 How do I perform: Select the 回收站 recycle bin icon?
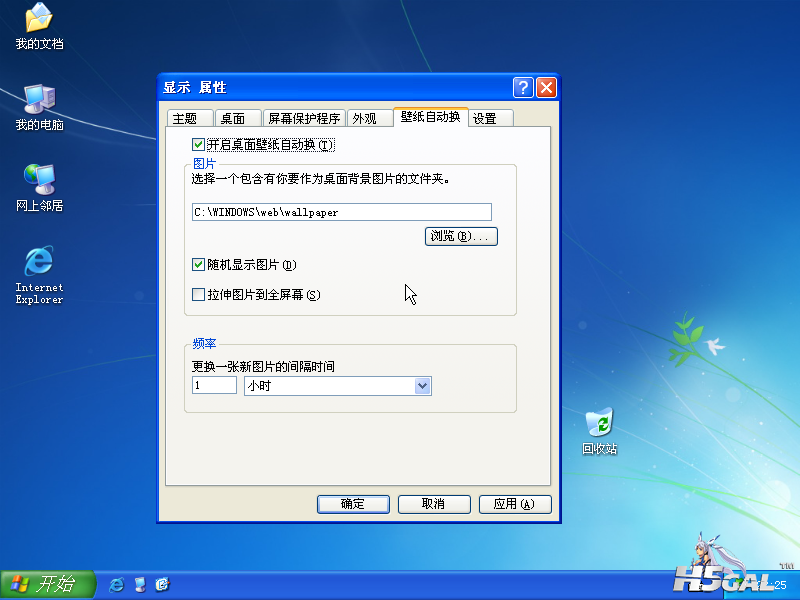click(599, 431)
